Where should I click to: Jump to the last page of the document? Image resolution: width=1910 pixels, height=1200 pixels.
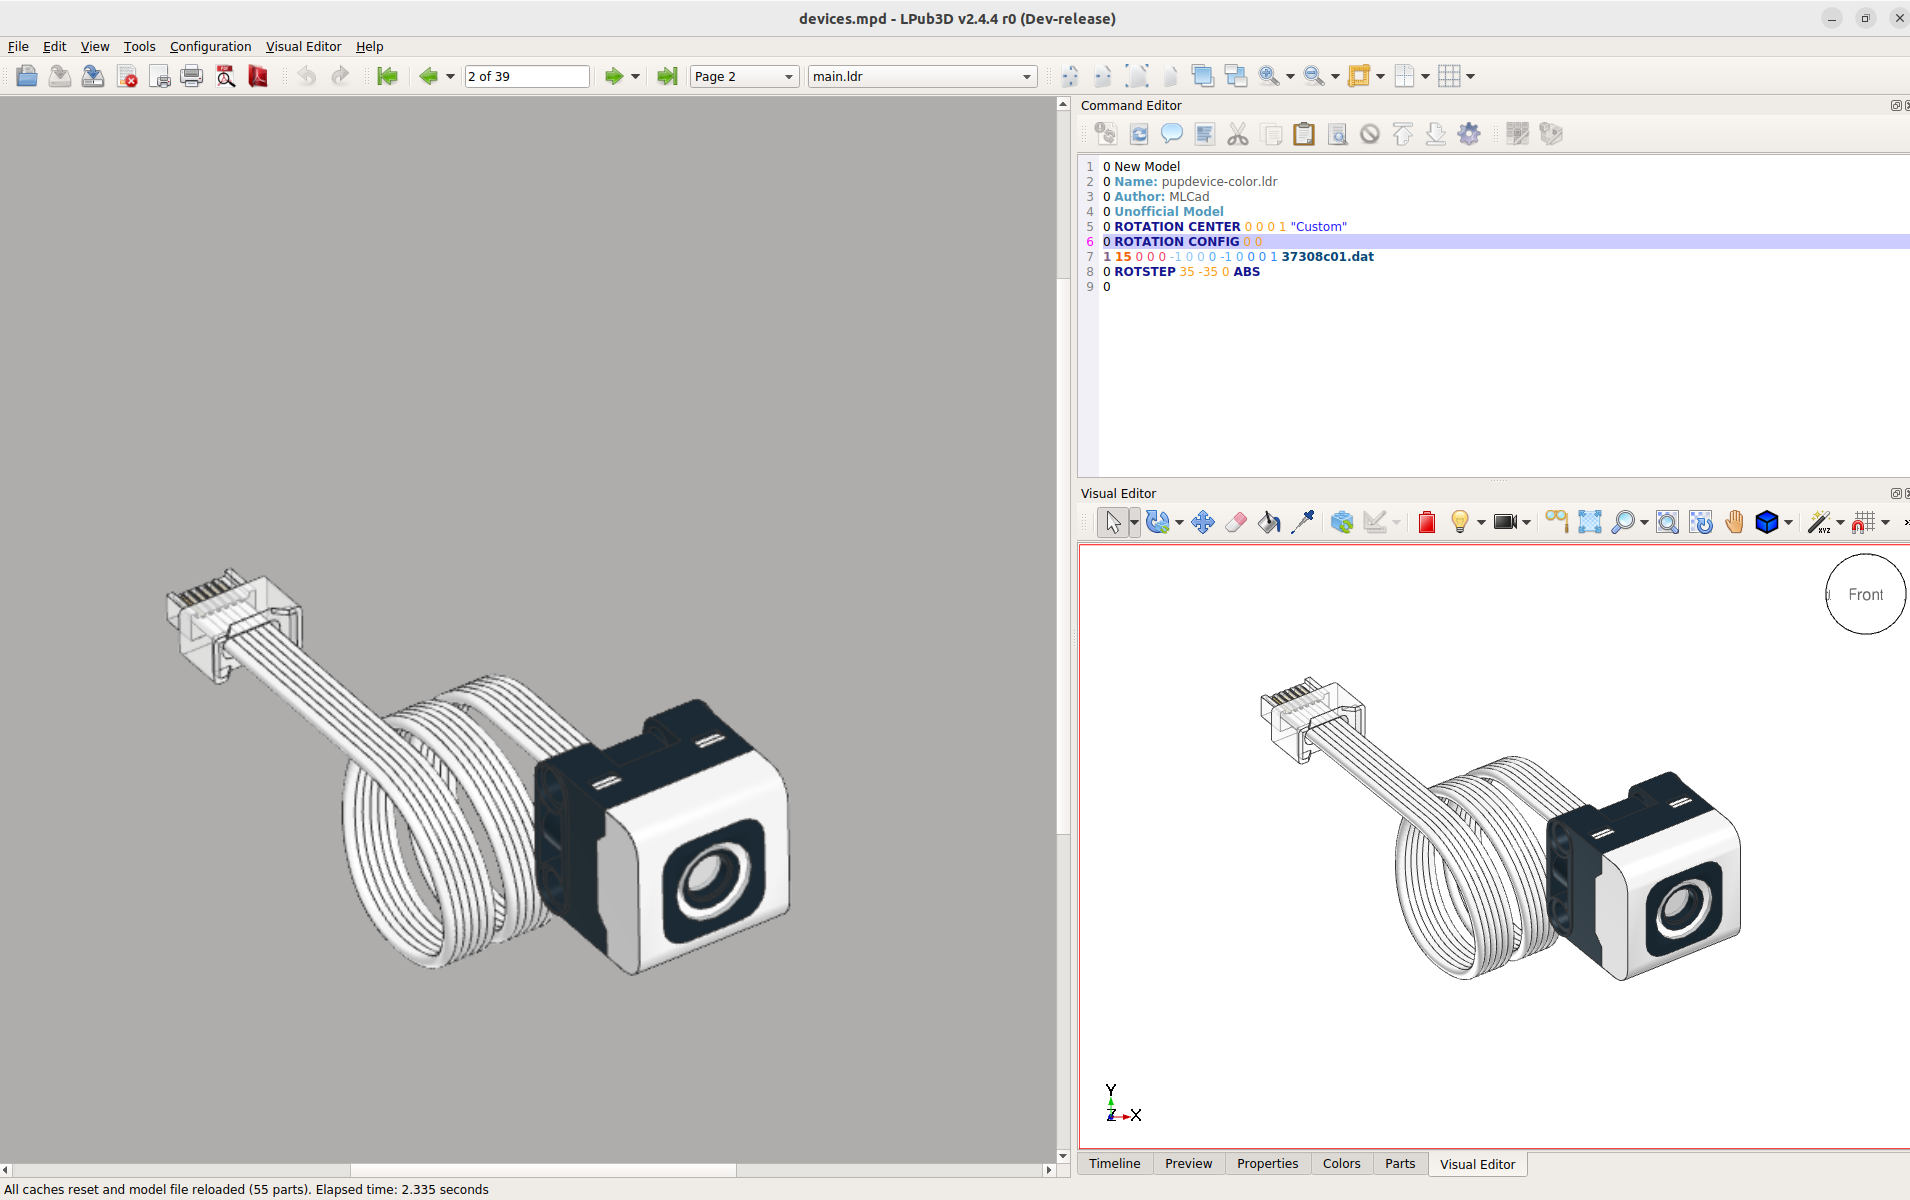665,75
